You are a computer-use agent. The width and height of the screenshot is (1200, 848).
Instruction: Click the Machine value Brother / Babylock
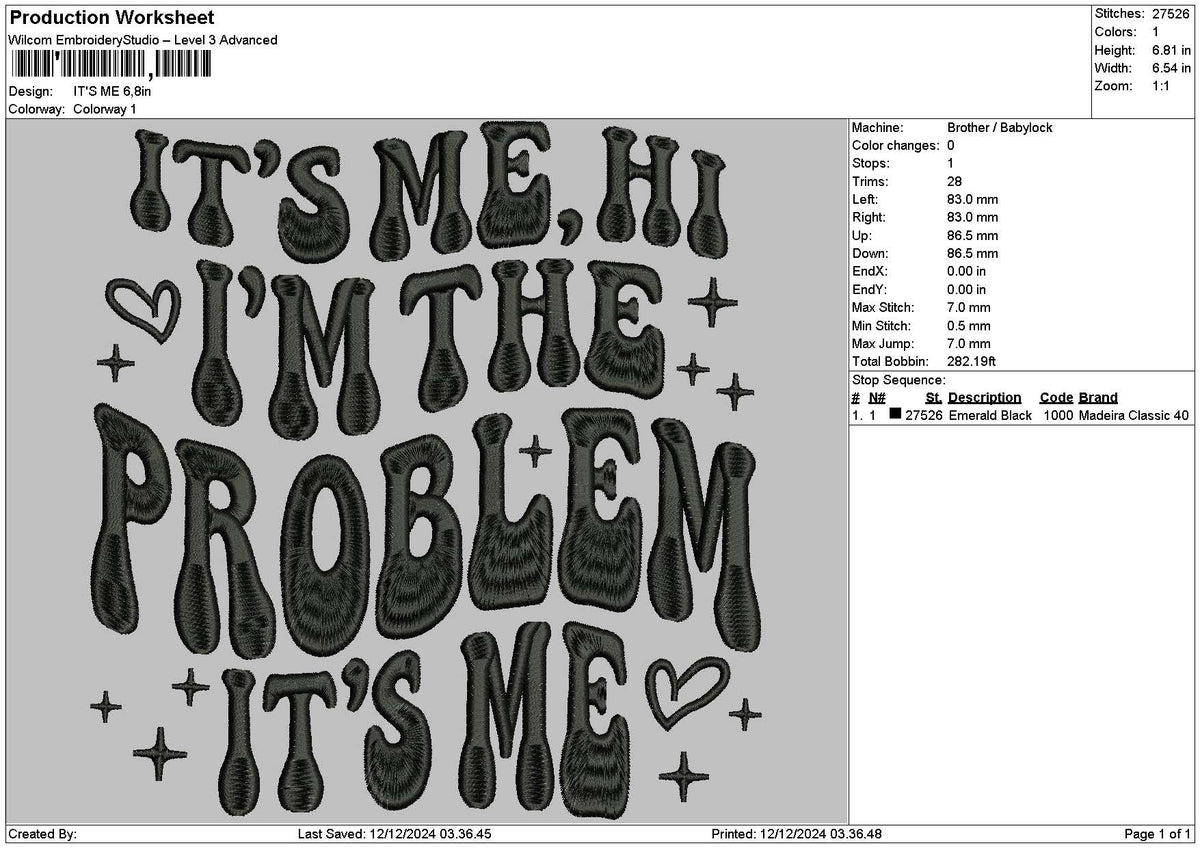click(1000, 128)
